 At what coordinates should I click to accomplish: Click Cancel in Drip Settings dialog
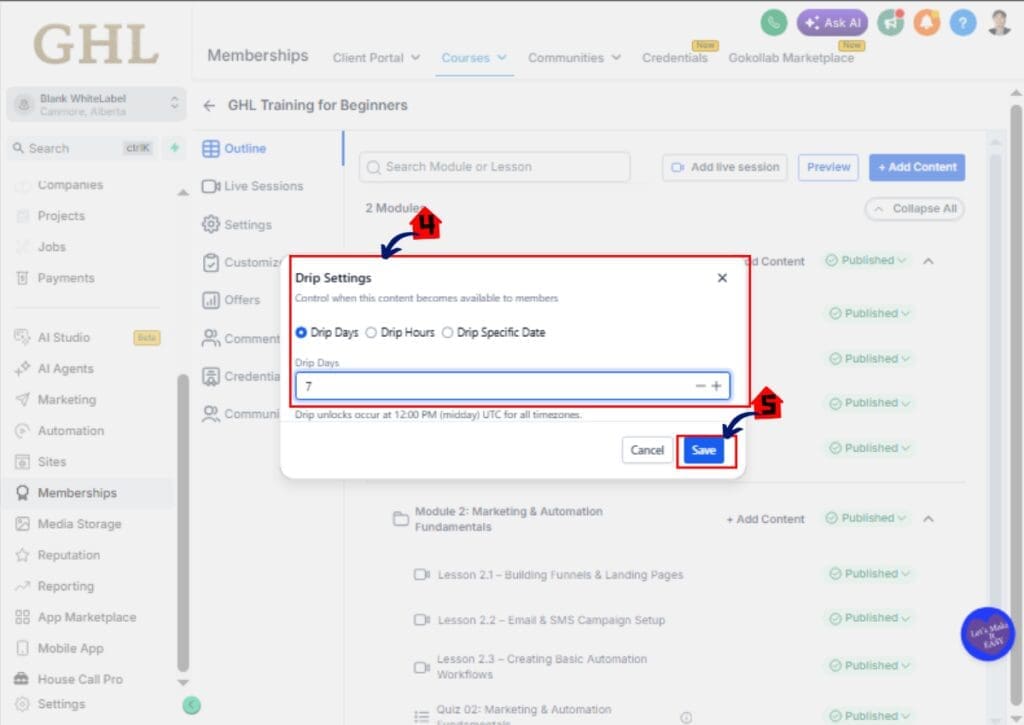click(x=647, y=450)
